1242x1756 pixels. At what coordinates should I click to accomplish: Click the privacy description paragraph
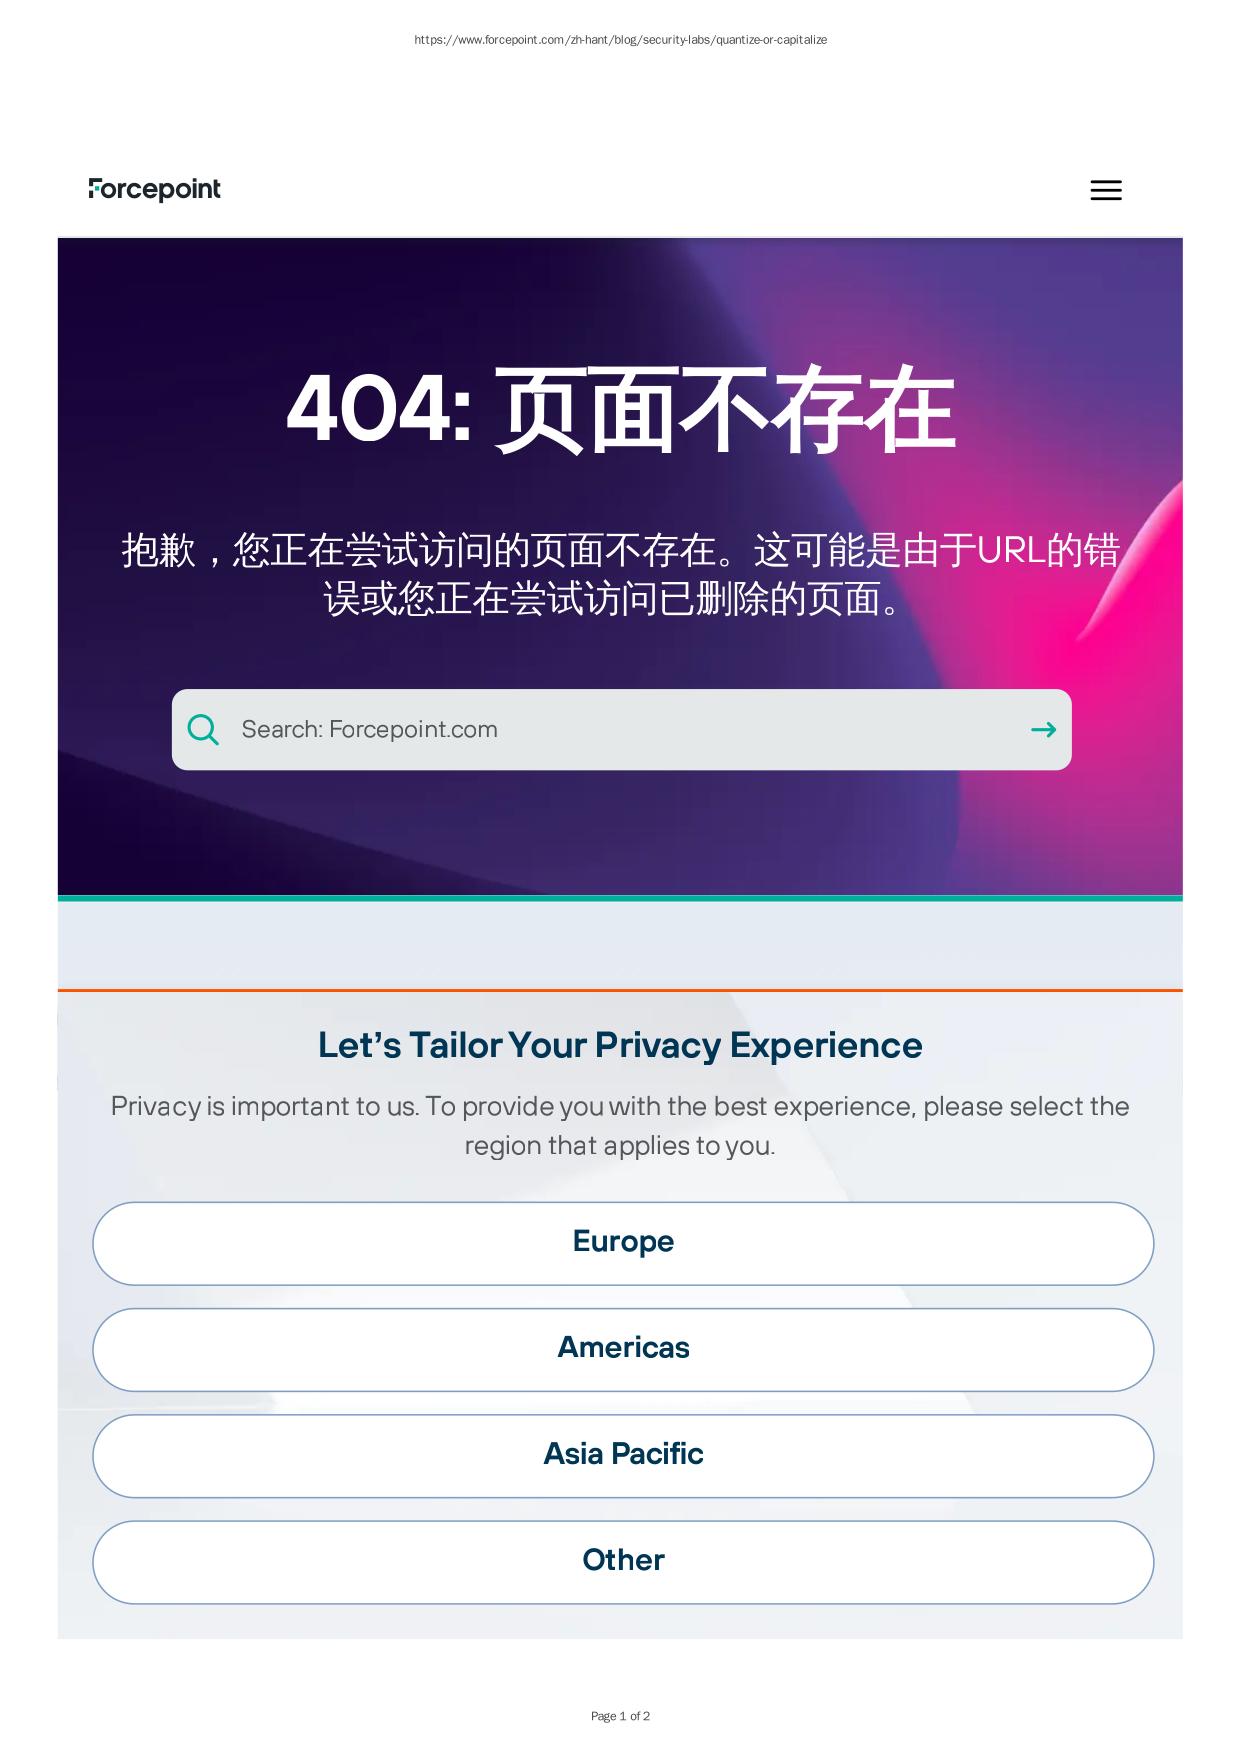point(620,1125)
